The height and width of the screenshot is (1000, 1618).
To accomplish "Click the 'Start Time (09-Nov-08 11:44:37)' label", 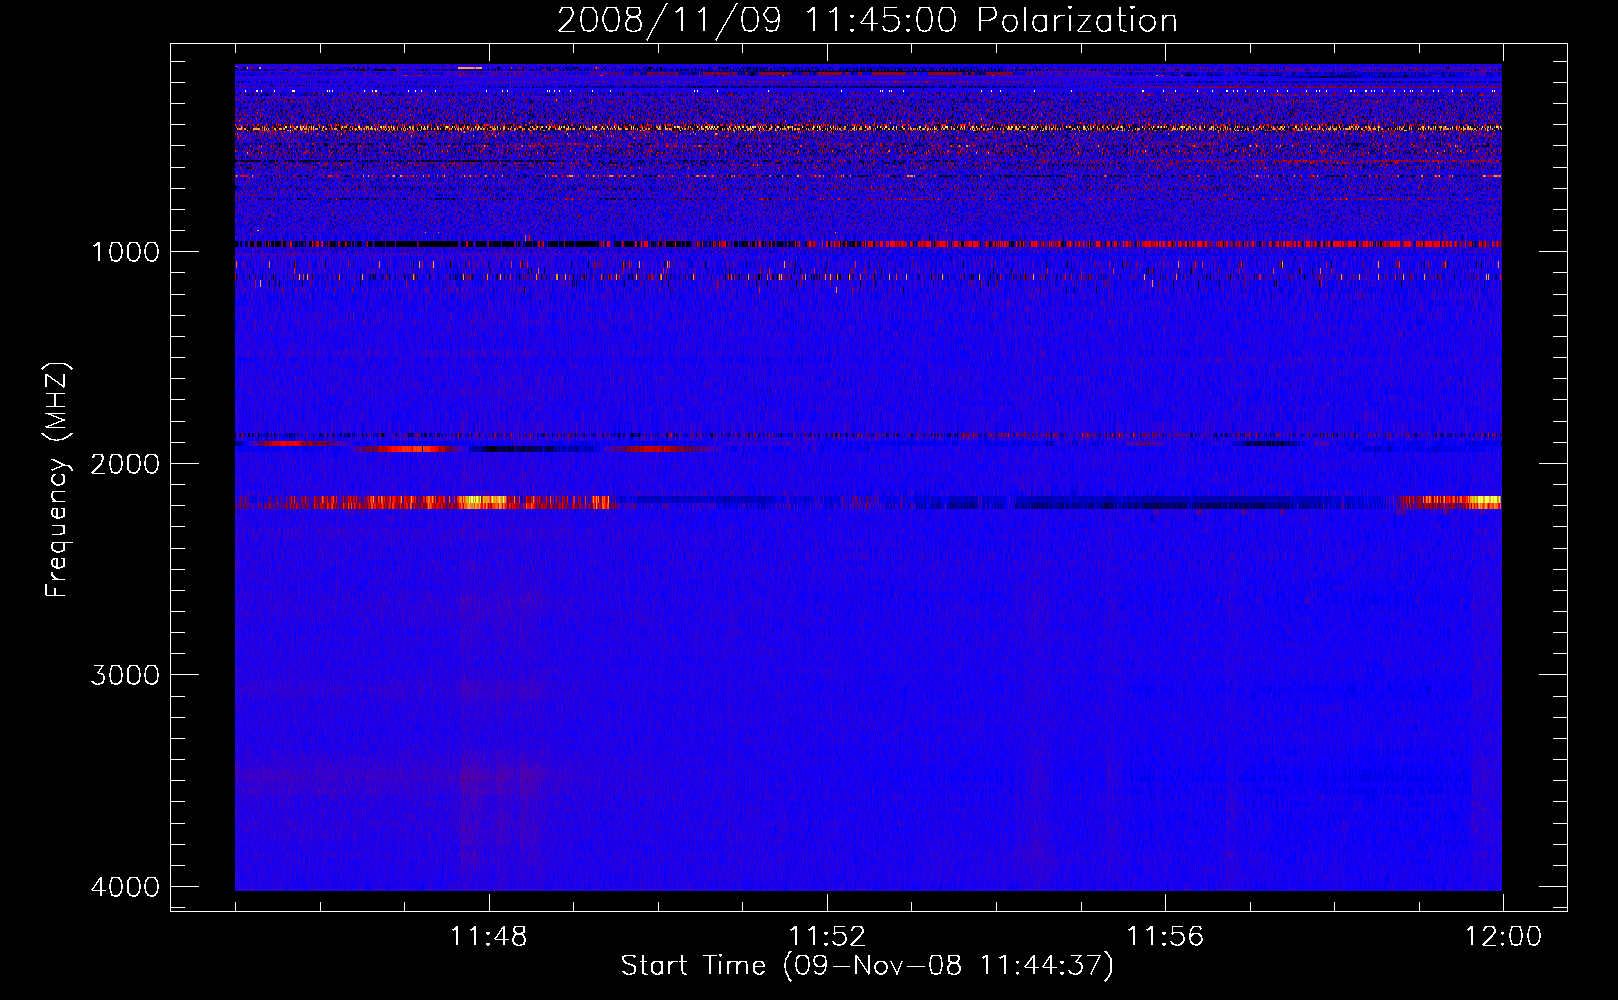I will coord(867,966).
